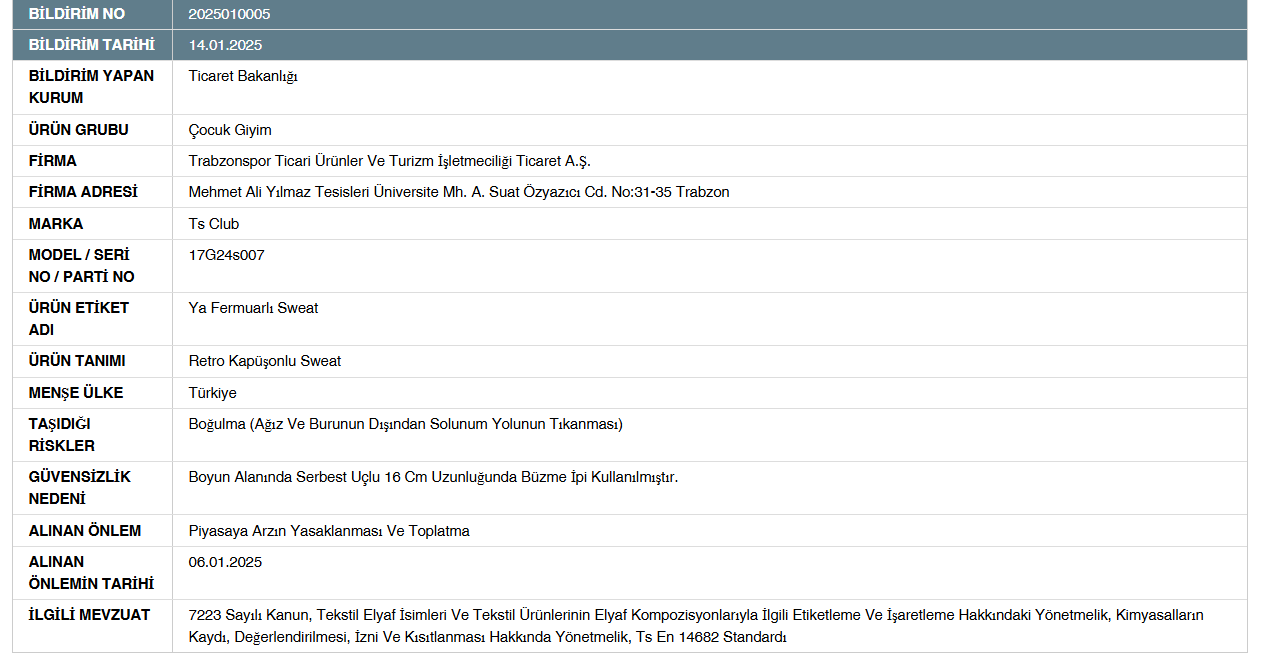
Task: Select the 7223 Sayılı Kanun legislation text
Action: tap(696, 626)
